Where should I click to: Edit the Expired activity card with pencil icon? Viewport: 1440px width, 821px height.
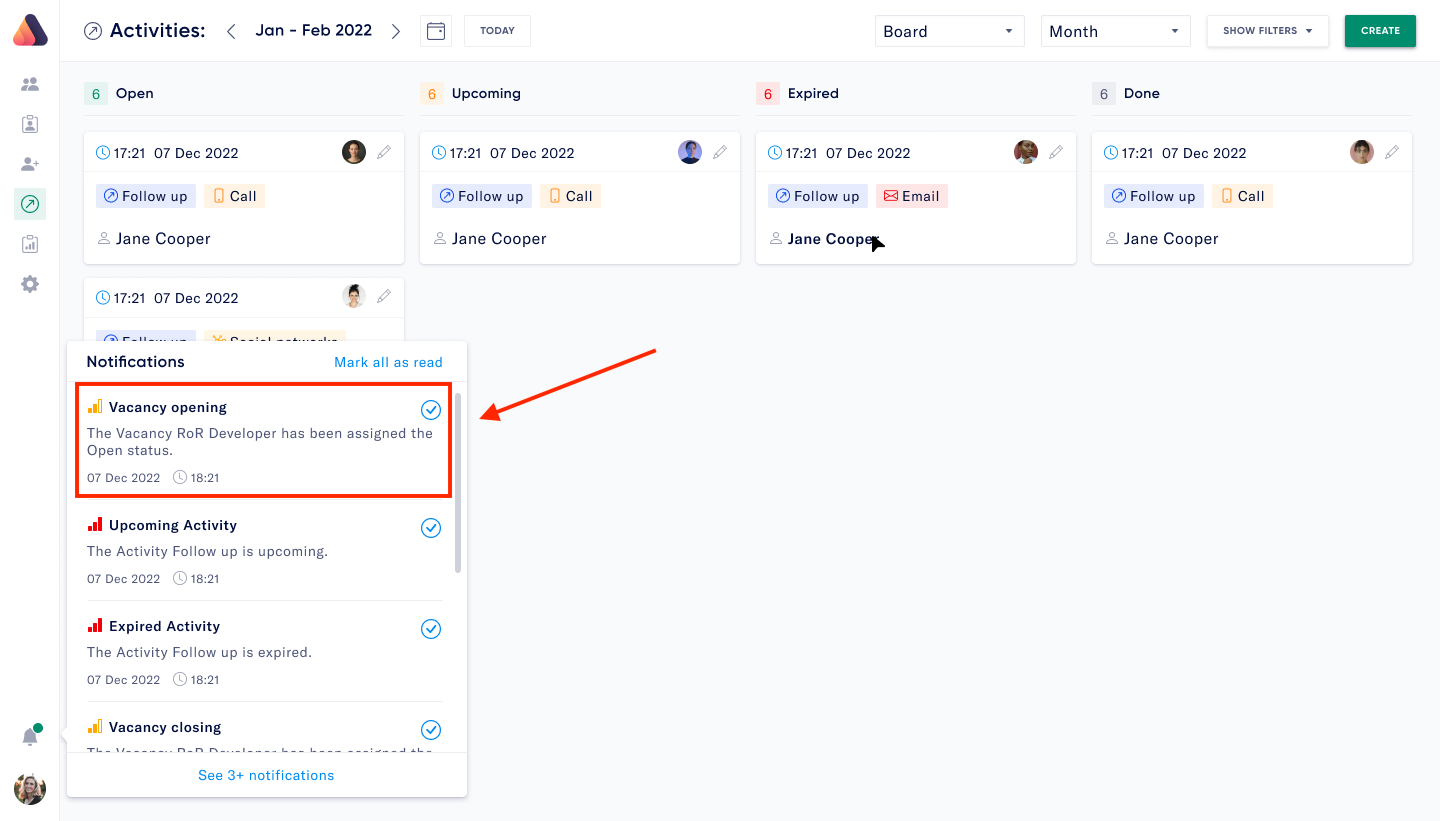click(1056, 152)
